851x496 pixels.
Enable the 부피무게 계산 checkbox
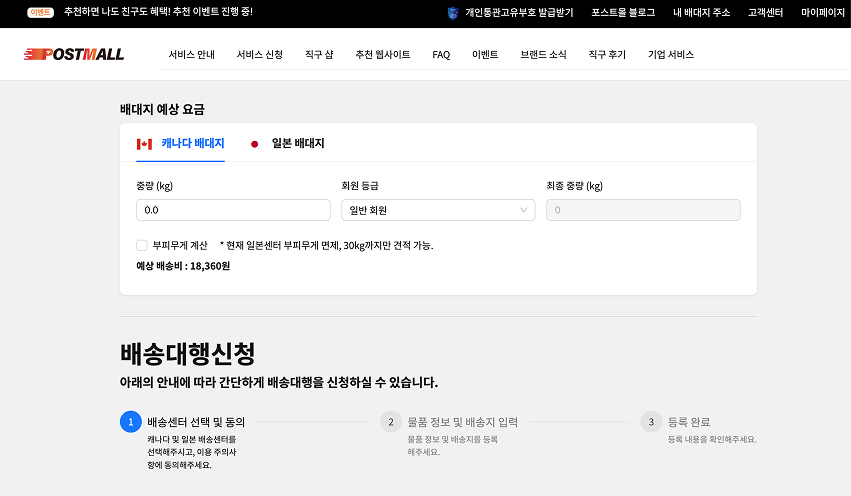tap(142, 245)
